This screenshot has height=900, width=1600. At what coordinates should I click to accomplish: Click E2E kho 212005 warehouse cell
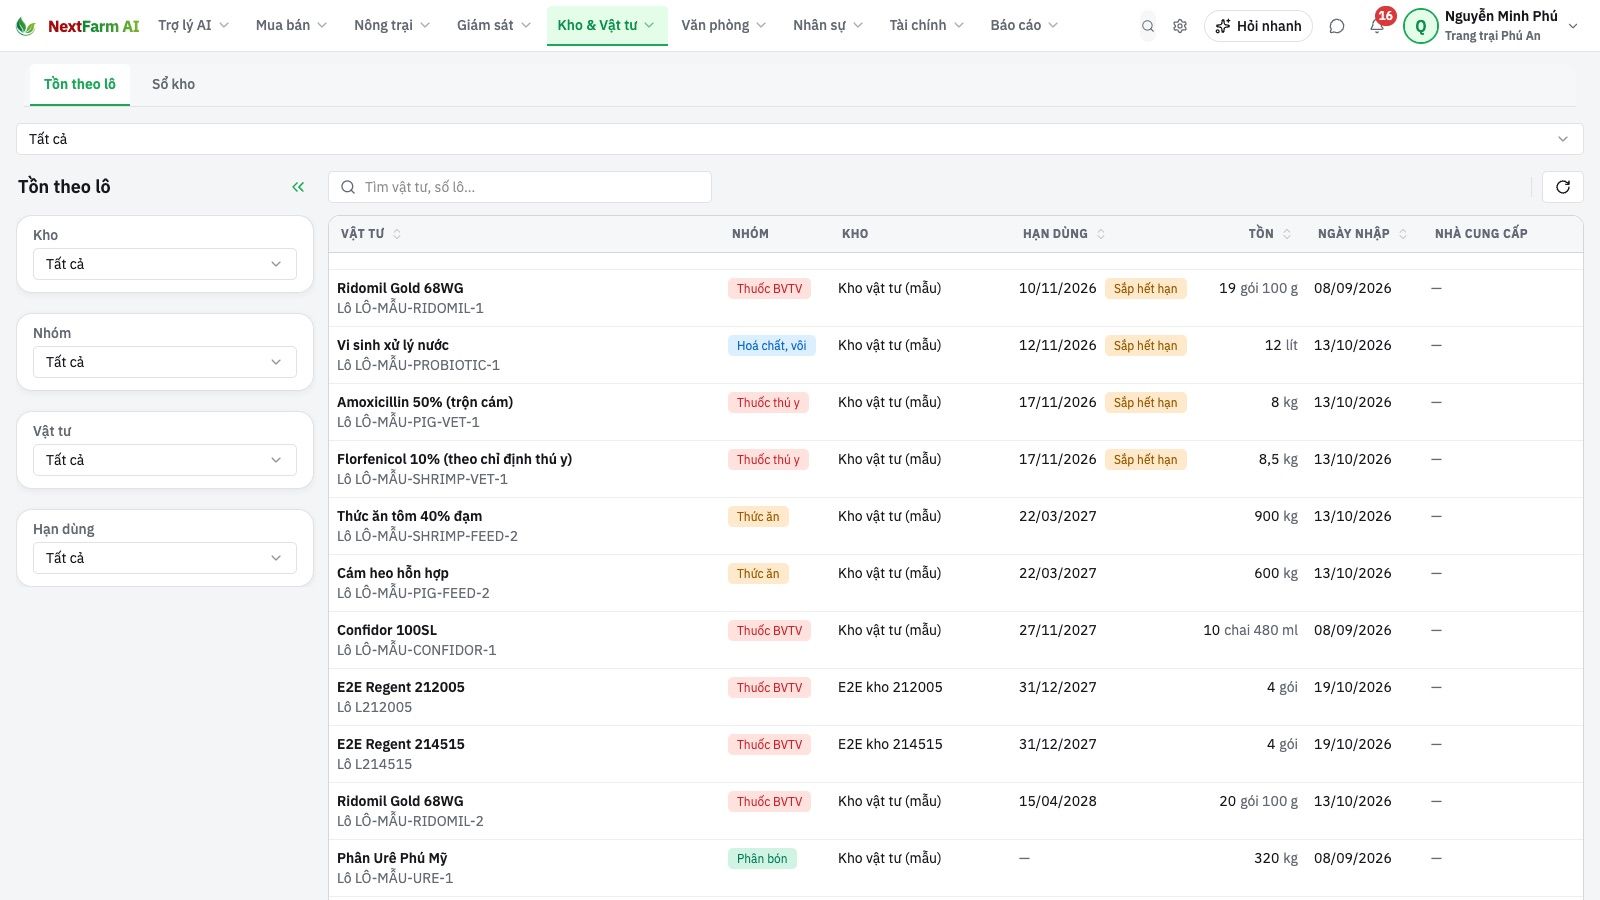(890, 687)
